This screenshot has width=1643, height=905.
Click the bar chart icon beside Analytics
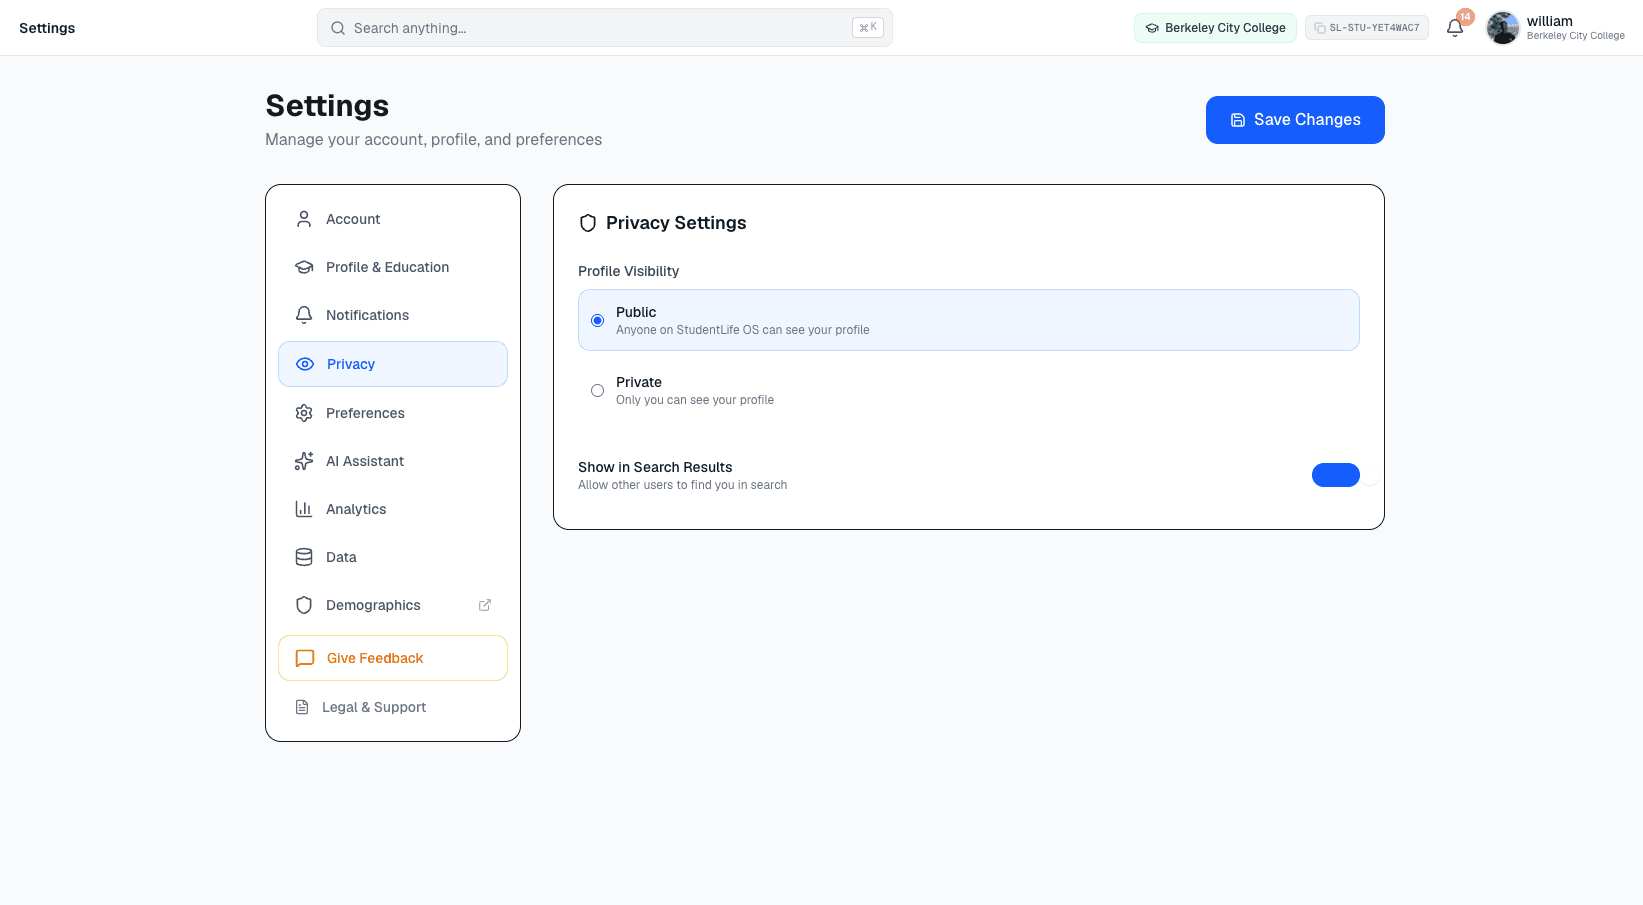click(x=304, y=509)
